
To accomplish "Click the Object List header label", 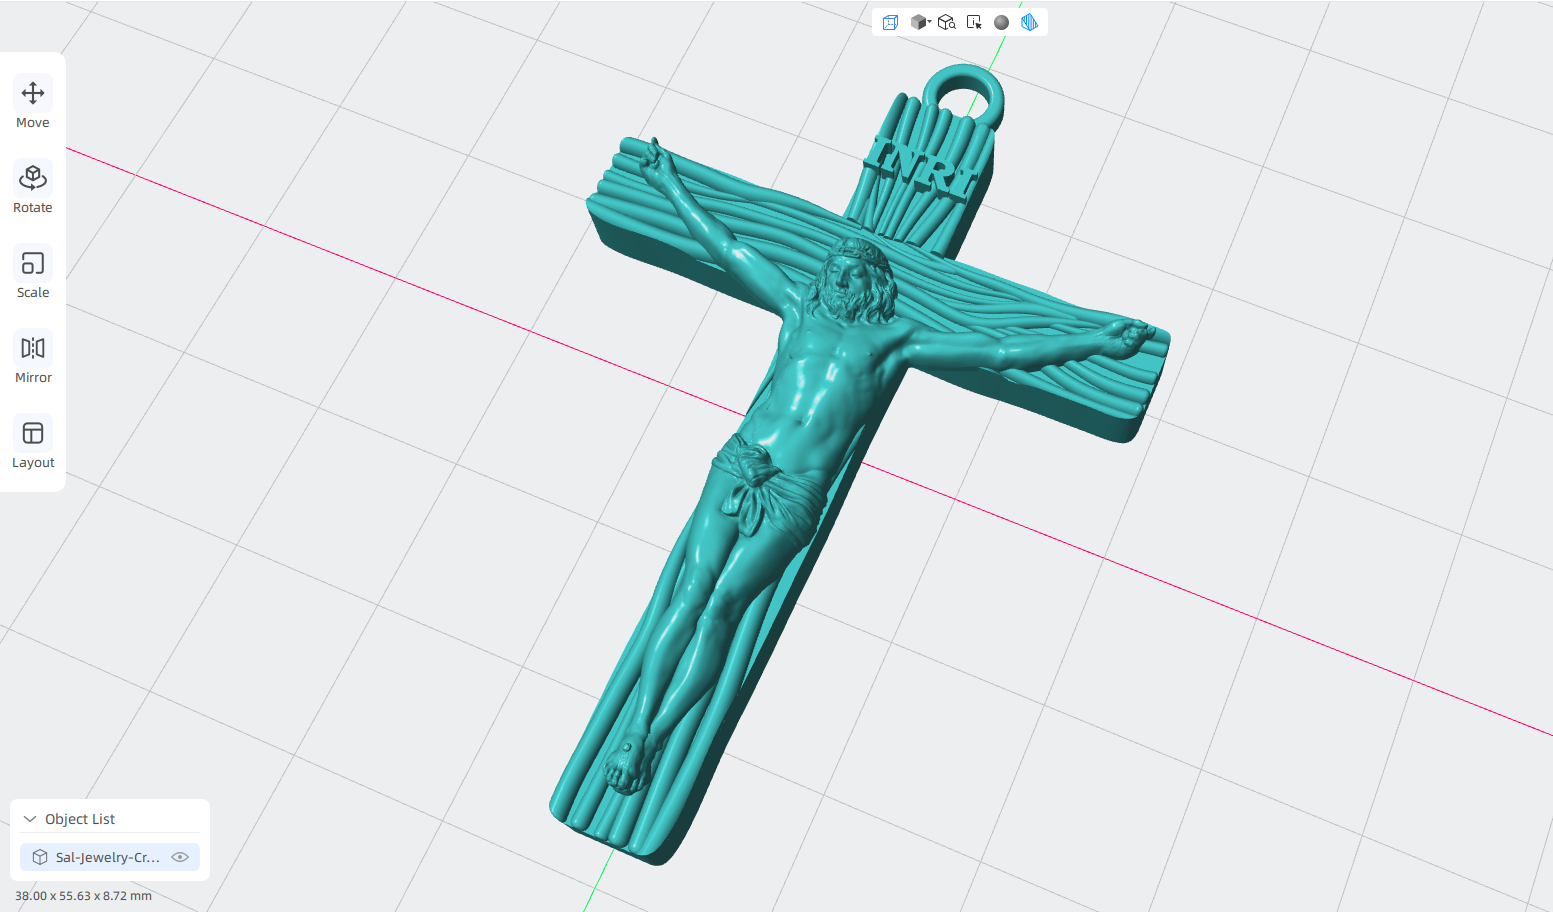I will point(80,819).
